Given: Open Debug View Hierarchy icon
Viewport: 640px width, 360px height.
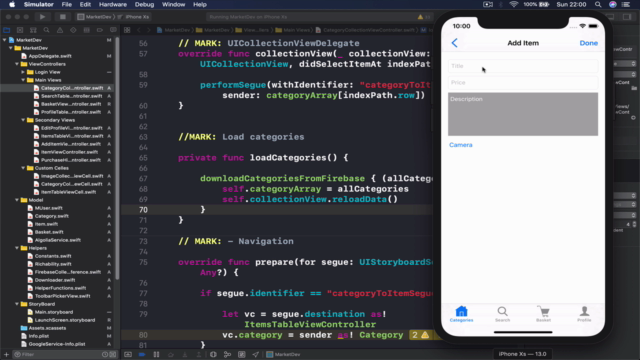Looking at the screenshot, I should point(213,354).
